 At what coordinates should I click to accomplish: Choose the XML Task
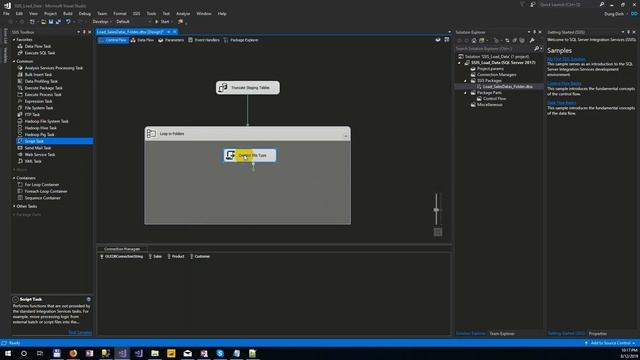[33, 161]
